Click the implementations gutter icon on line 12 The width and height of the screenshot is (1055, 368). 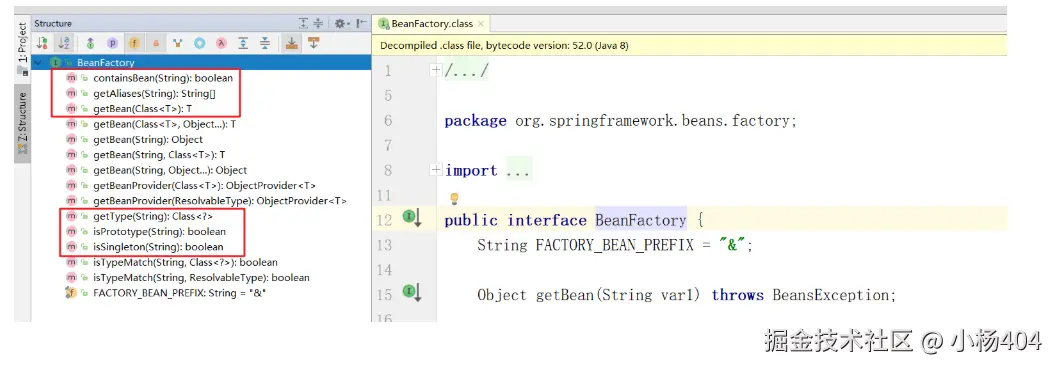(412, 217)
